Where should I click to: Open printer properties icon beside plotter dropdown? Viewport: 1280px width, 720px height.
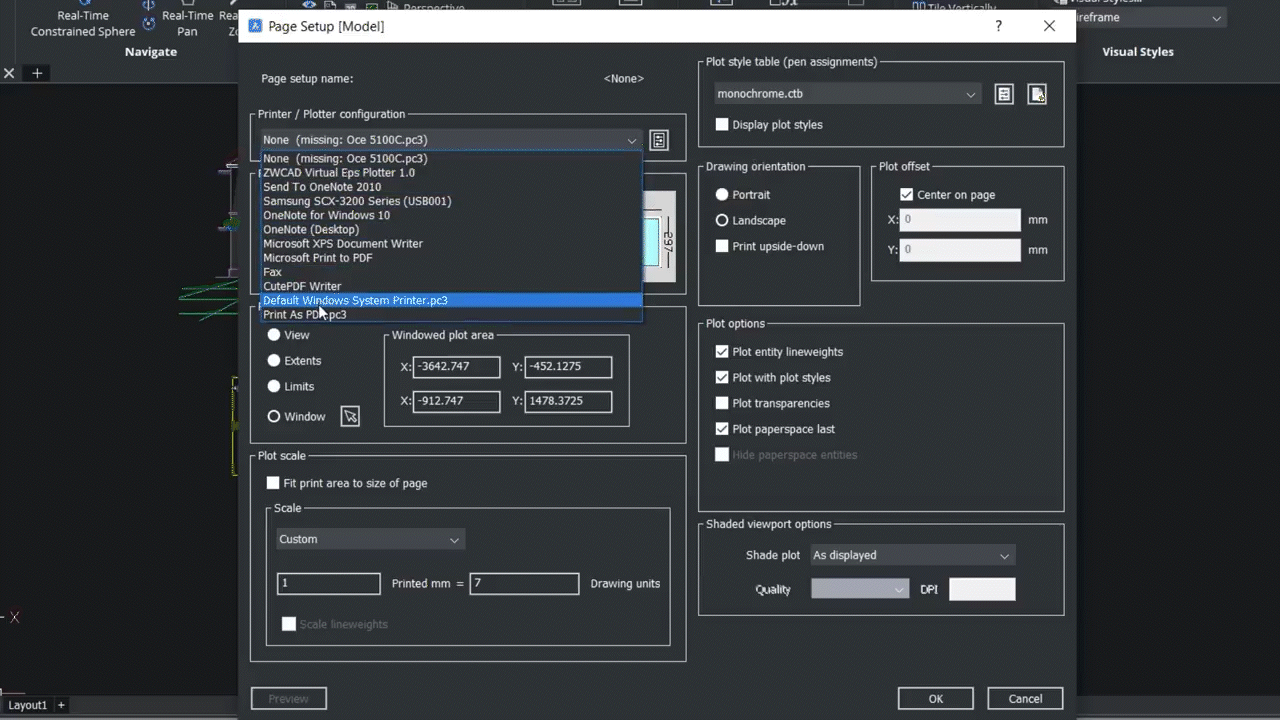[x=659, y=141]
